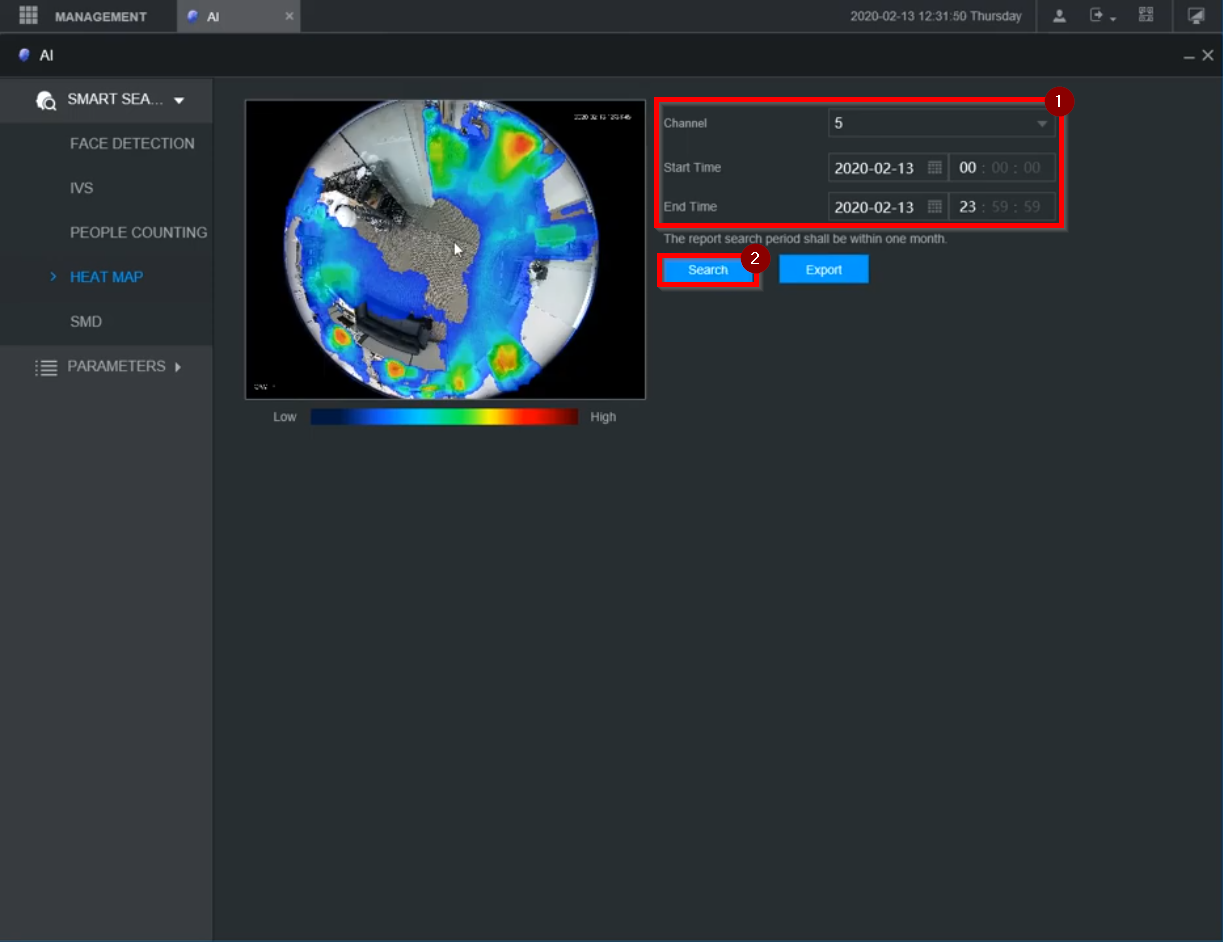1223x942 pixels.
Task: Click the report period note text
Action: (805, 239)
